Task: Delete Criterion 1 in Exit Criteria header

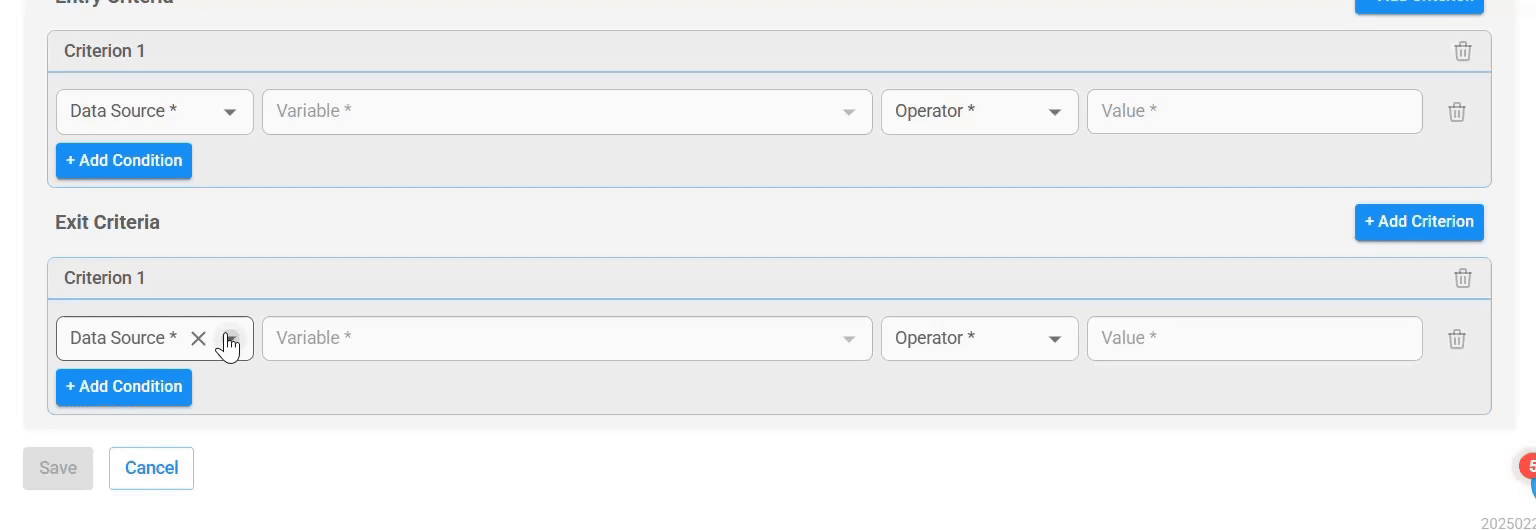Action: pos(1462,278)
